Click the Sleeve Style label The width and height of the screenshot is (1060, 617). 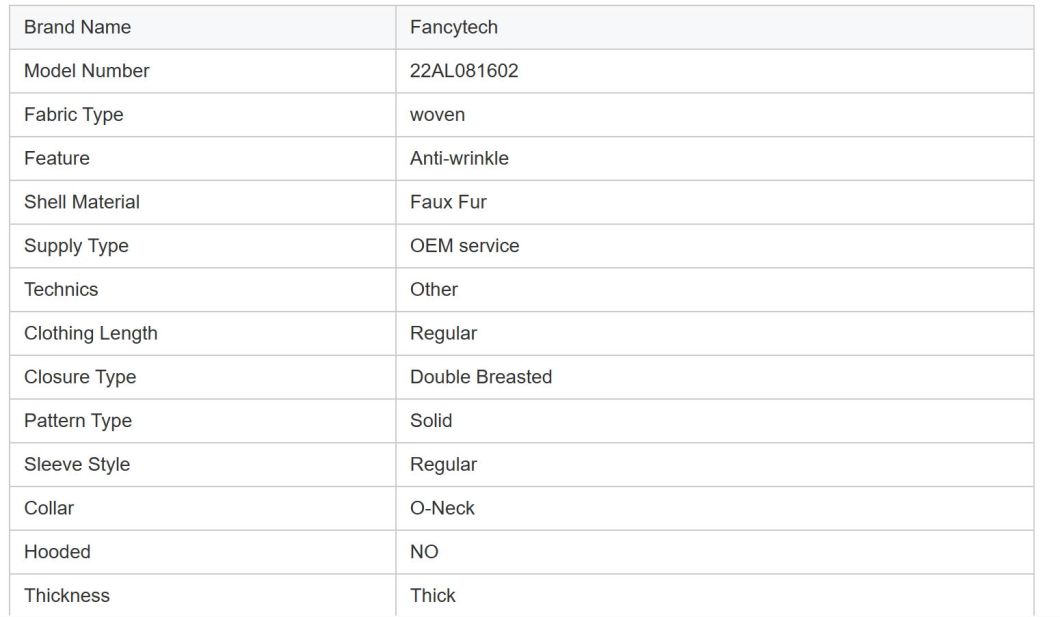[x=77, y=464]
